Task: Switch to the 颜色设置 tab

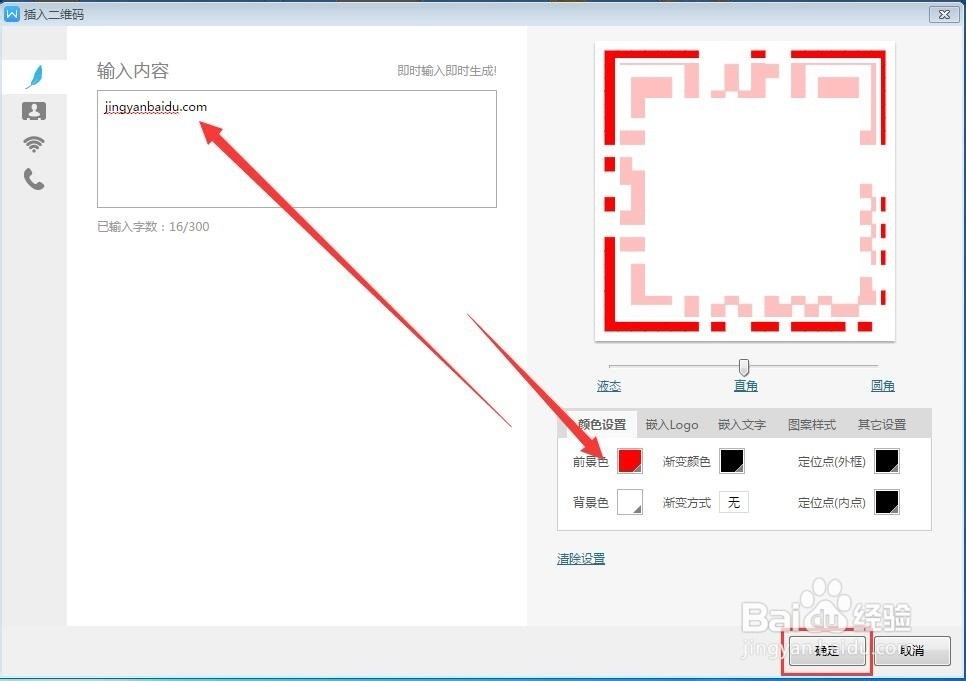Action: 602,424
